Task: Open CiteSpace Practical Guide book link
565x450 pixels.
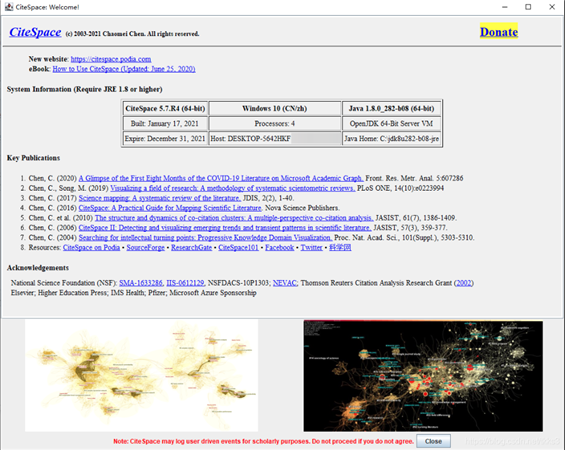Action: point(170,208)
